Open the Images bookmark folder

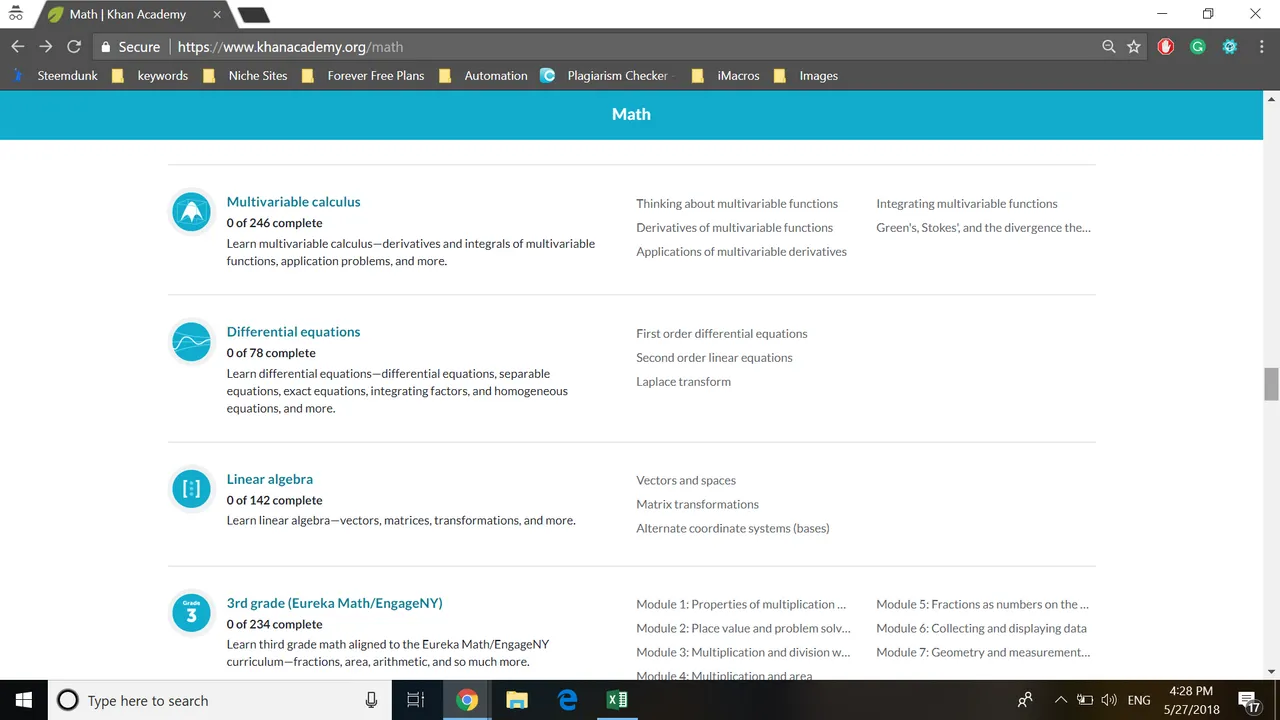point(806,76)
